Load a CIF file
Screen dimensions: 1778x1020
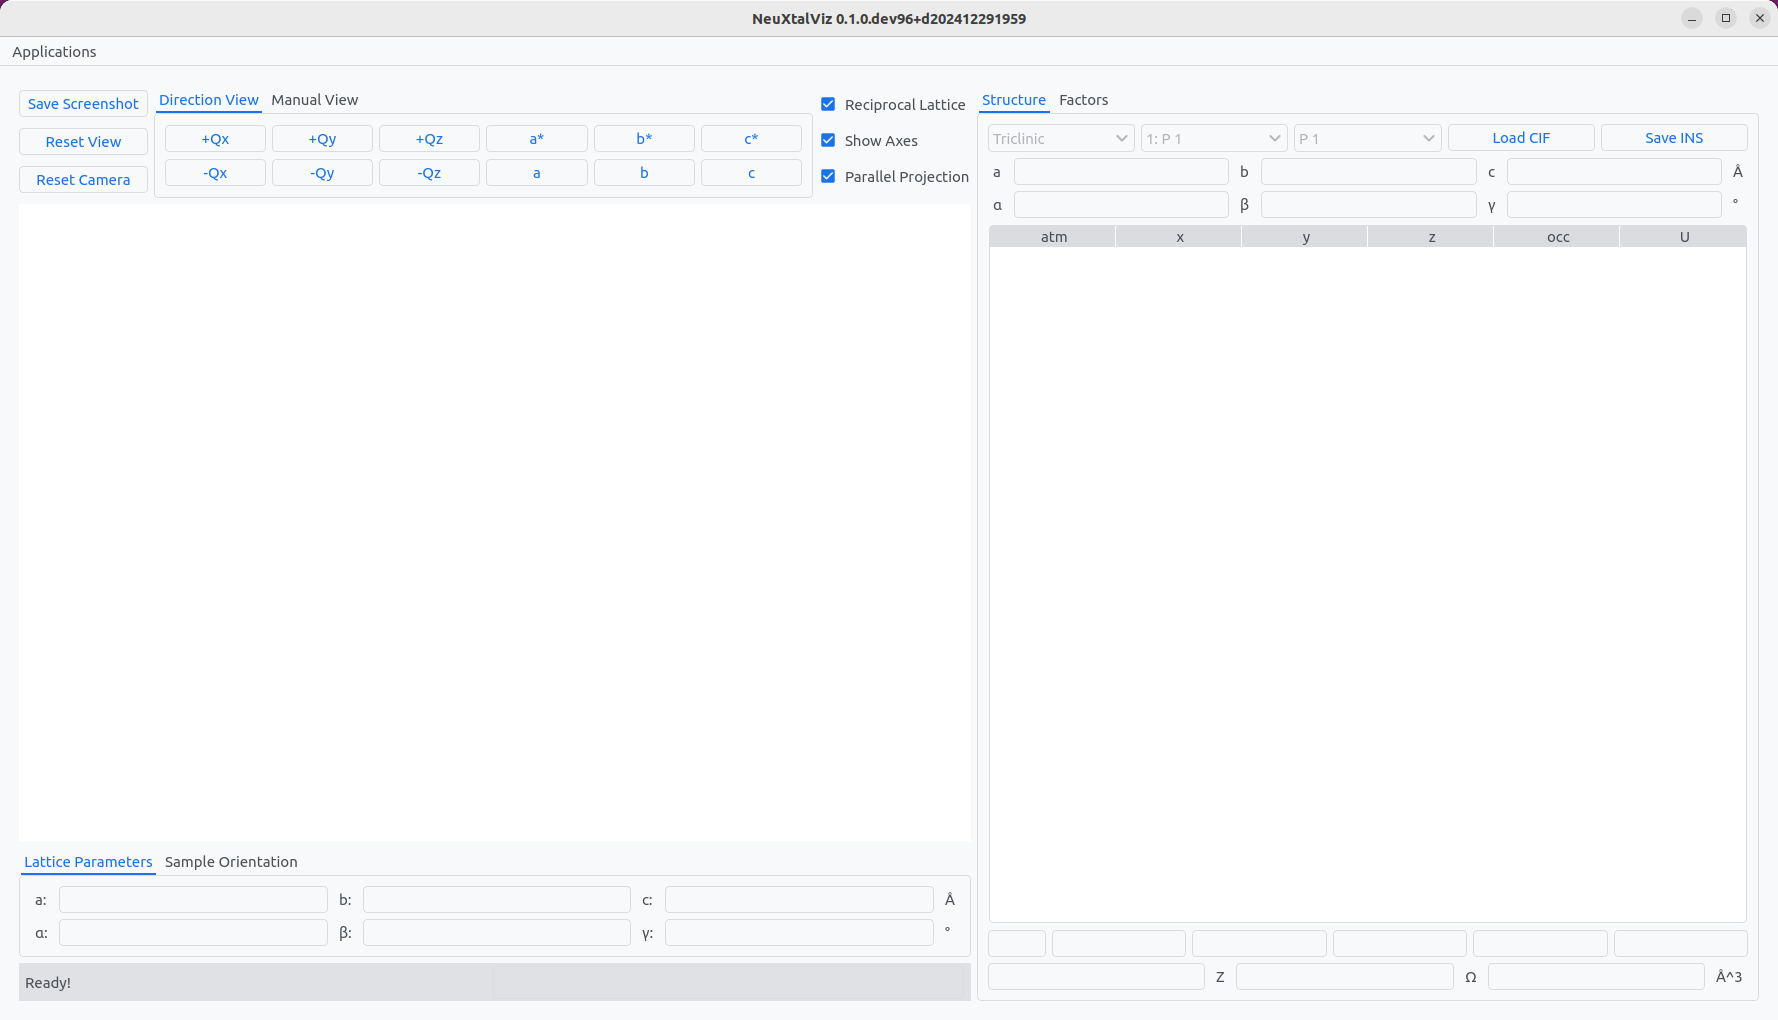pos(1520,138)
